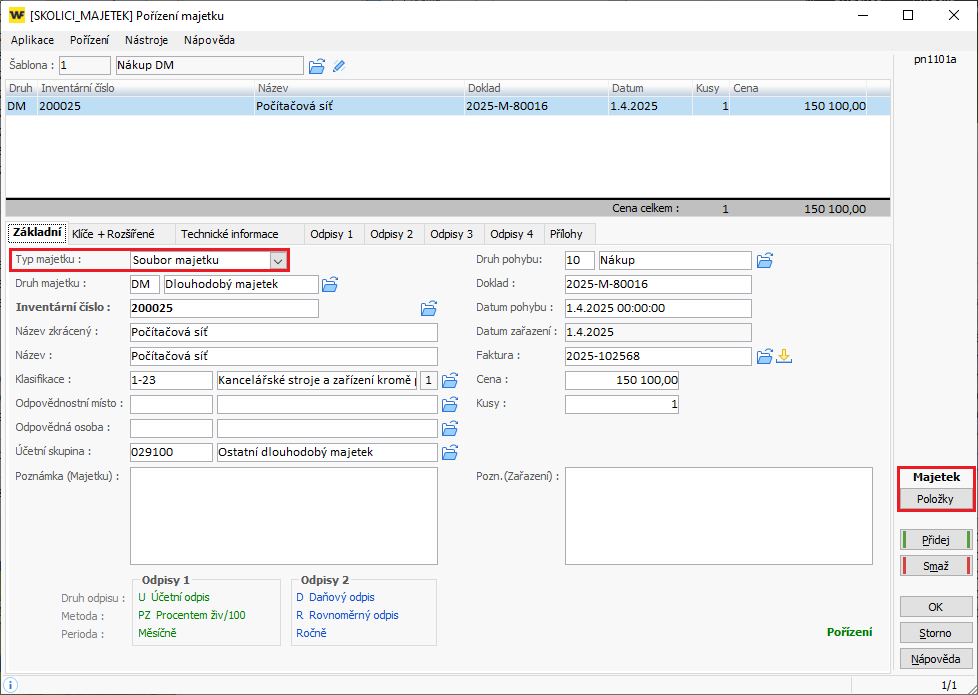Click the yellow application icon in the title bar

click(17, 16)
